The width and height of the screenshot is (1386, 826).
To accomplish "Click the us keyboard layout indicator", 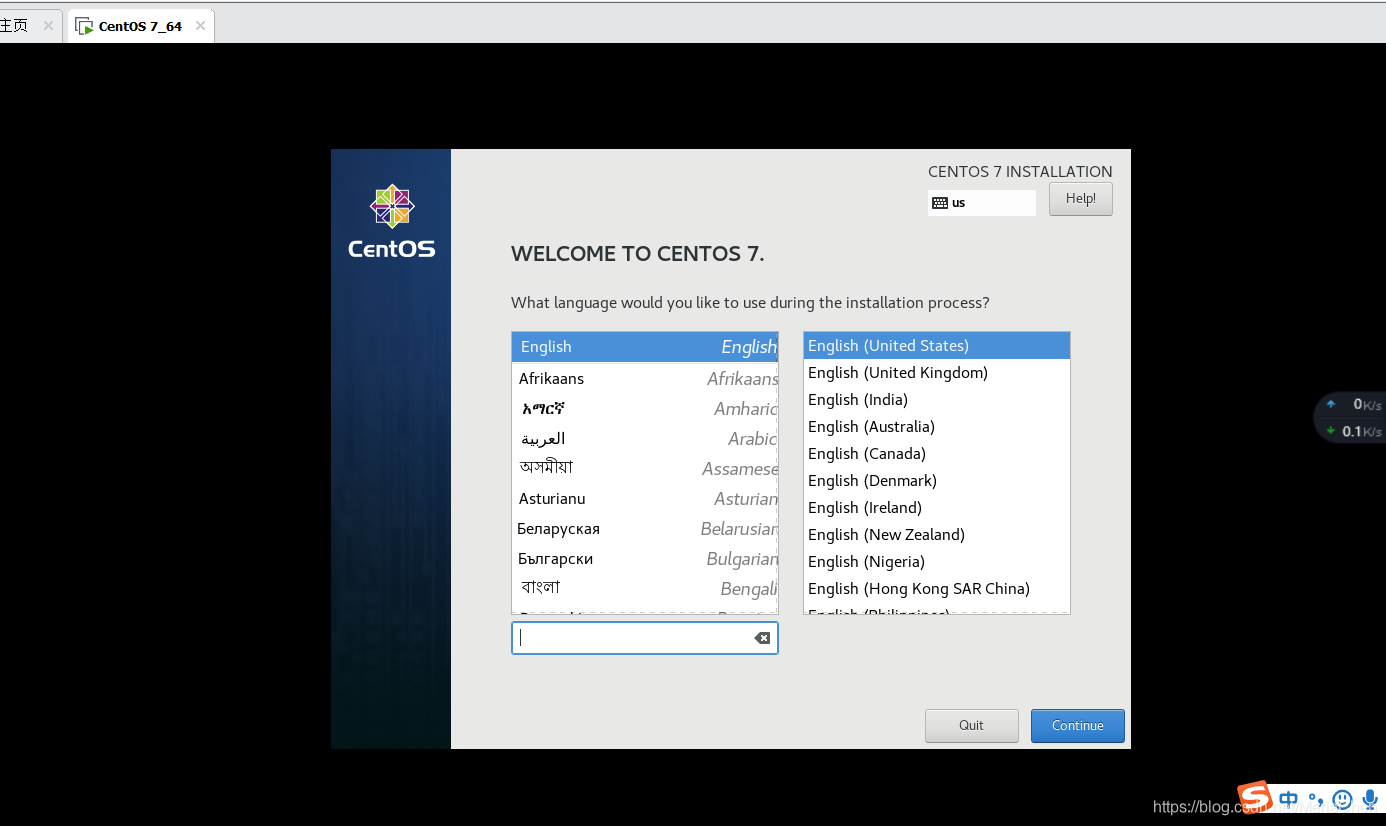I will click(x=981, y=203).
